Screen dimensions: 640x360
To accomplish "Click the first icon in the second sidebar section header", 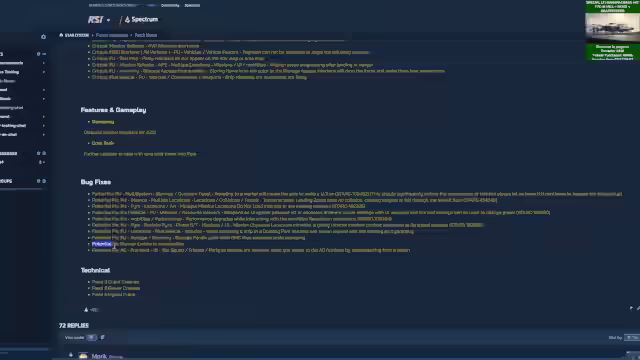I will point(39,153).
